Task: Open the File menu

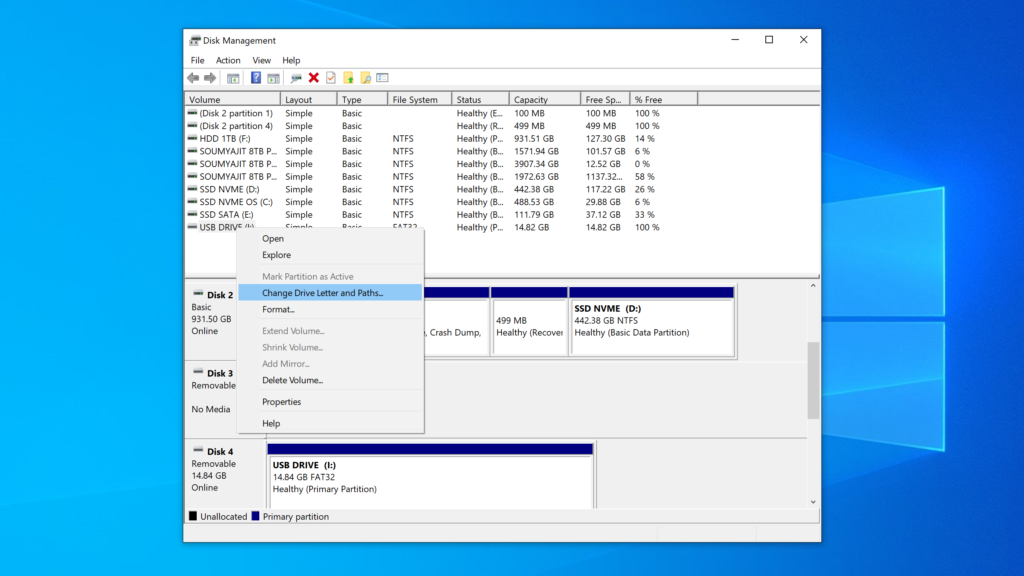Action: tap(197, 60)
